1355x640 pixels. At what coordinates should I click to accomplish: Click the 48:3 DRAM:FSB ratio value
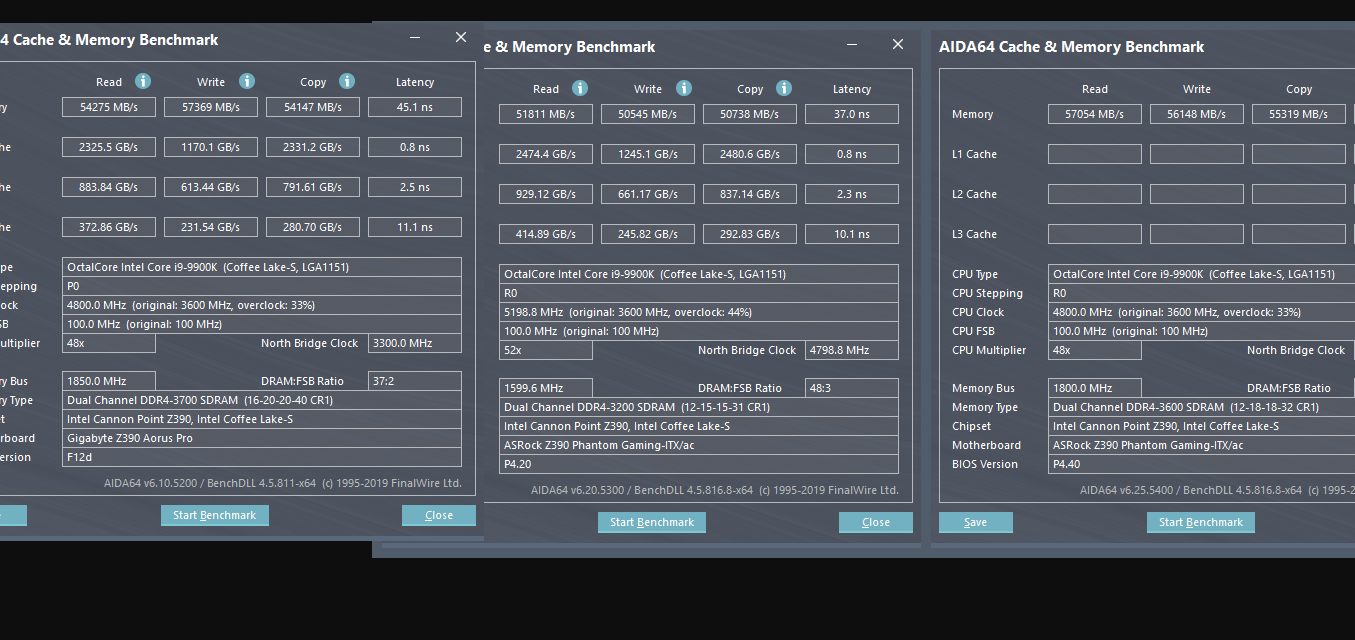point(852,388)
